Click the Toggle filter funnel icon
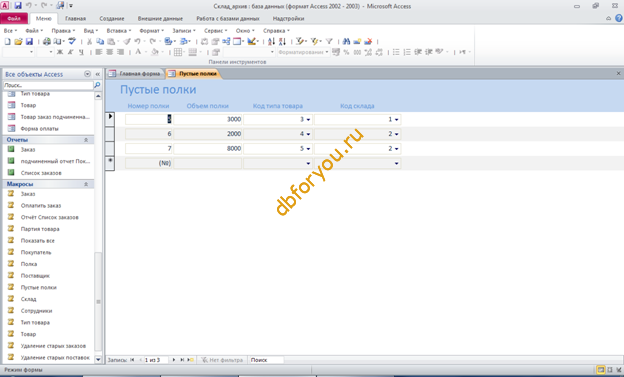 pos(329,41)
